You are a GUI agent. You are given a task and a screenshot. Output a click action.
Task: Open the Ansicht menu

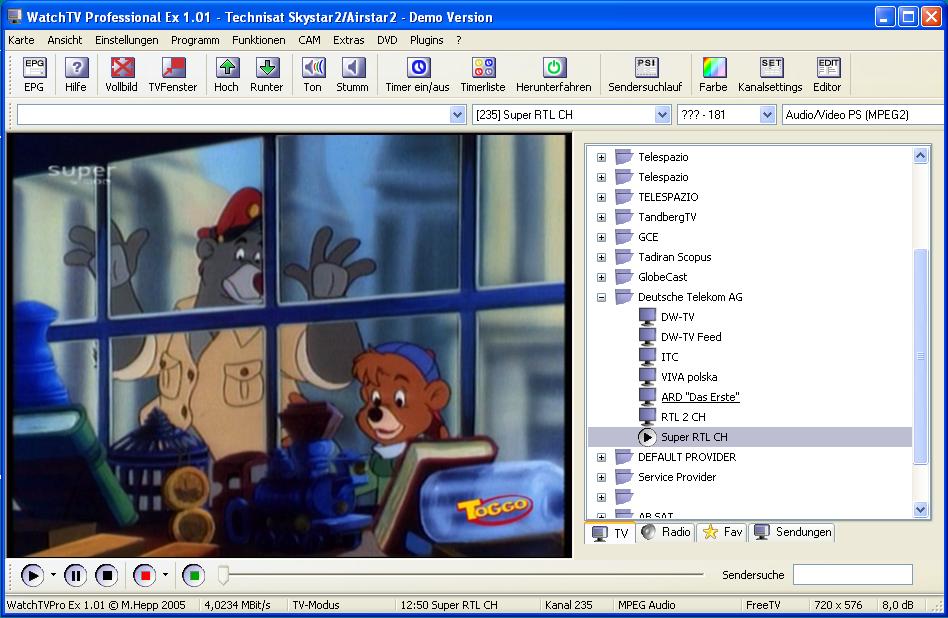point(65,40)
